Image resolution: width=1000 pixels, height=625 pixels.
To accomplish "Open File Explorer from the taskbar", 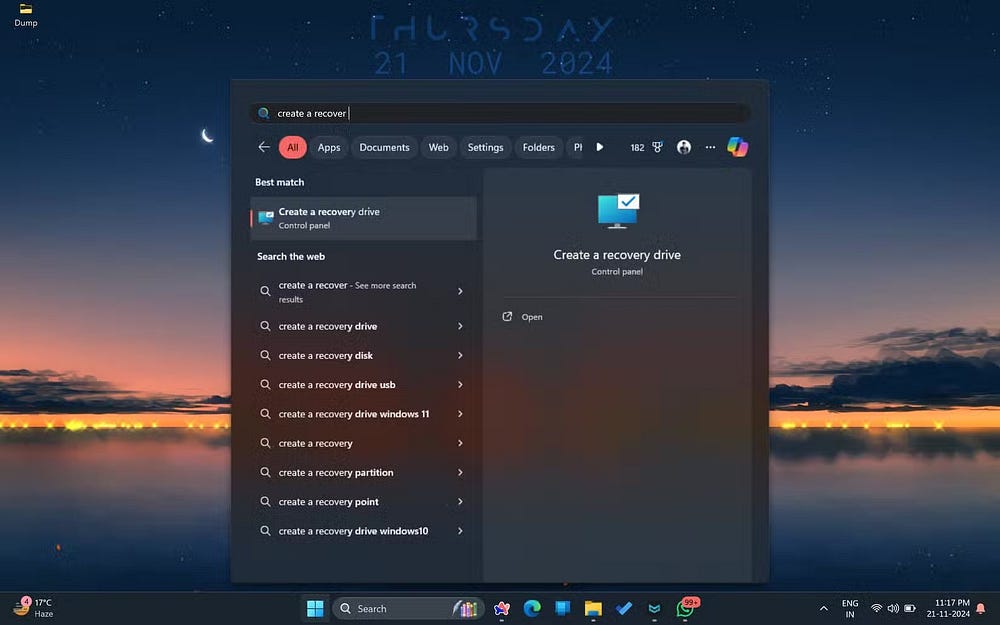I will click(593, 607).
